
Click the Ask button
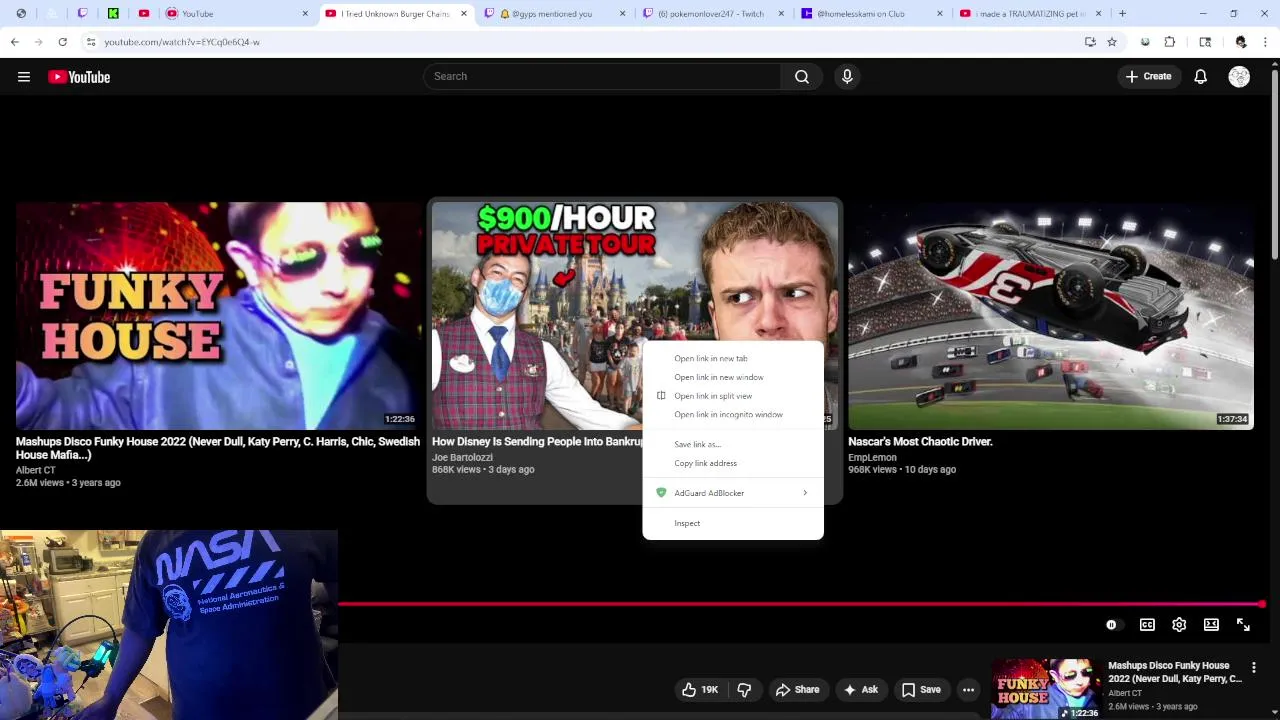(860, 690)
